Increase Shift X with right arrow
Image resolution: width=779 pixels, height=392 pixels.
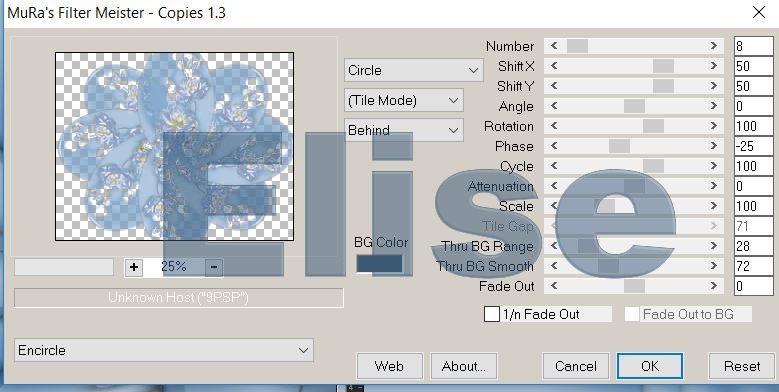pos(714,66)
